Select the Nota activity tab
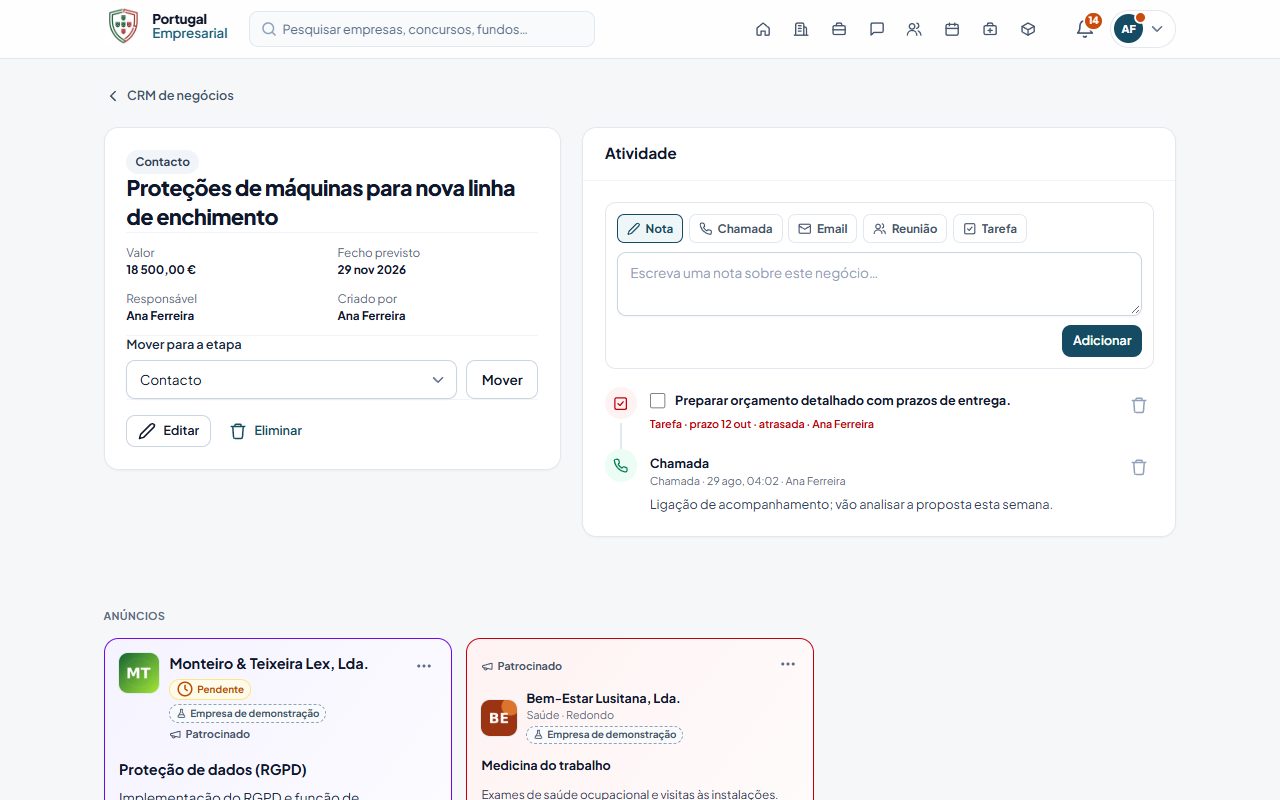1280x800 pixels. pos(650,229)
